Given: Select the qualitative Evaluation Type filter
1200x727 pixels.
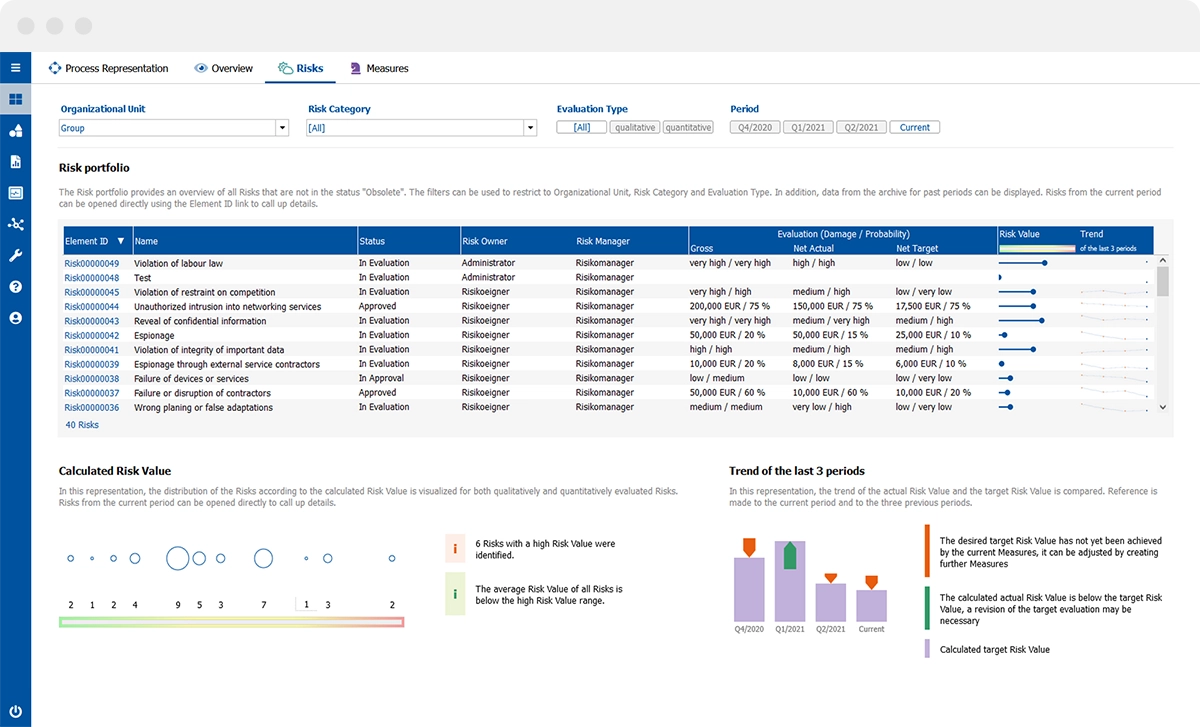Looking at the screenshot, I should point(634,127).
